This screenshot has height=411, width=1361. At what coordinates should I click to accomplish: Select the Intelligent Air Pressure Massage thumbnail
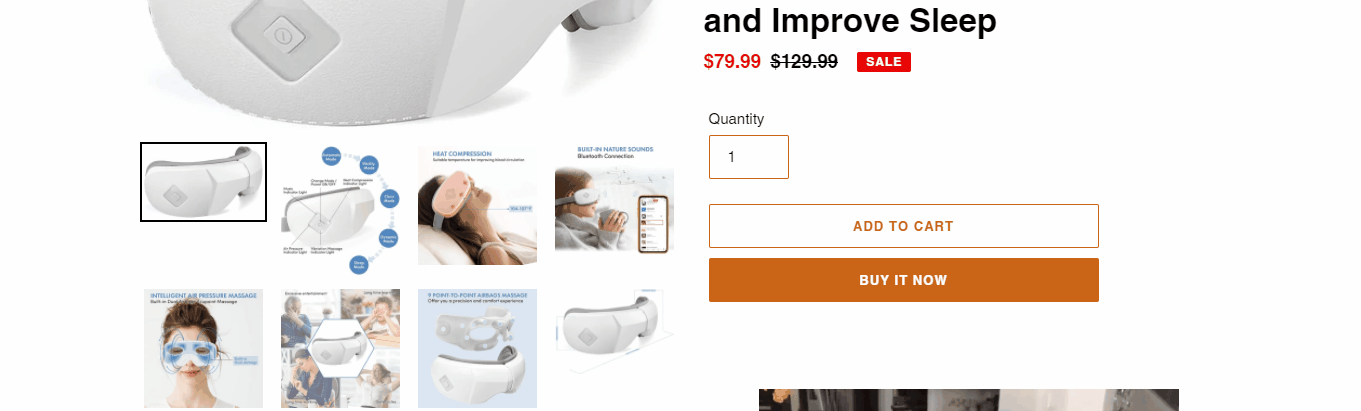coord(203,349)
